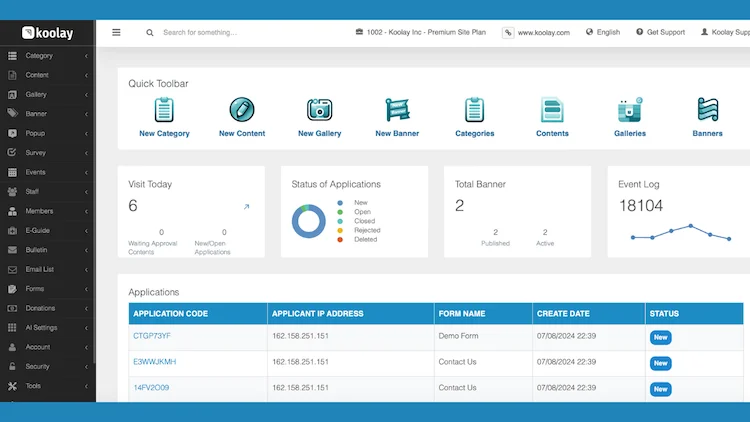Expand the Events sidebar section
This screenshot has width=750, height=422.
tap(47, 172)
